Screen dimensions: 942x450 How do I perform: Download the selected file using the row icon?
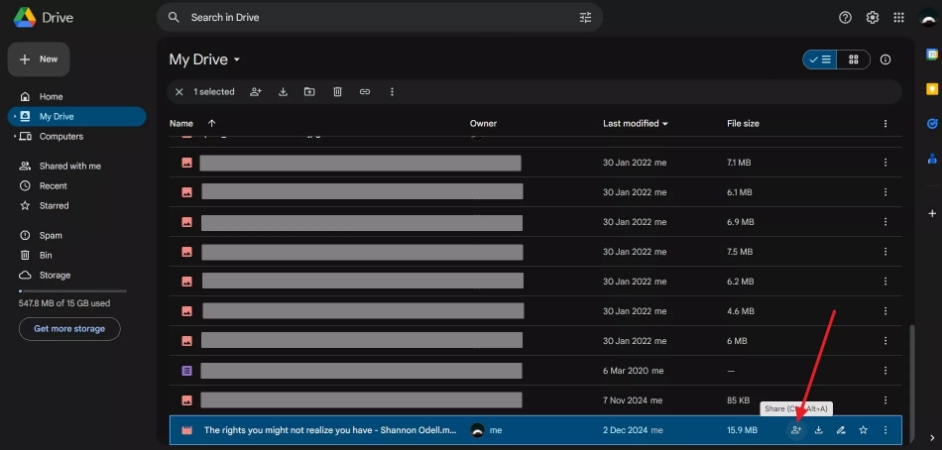click(x=819, y=430)
